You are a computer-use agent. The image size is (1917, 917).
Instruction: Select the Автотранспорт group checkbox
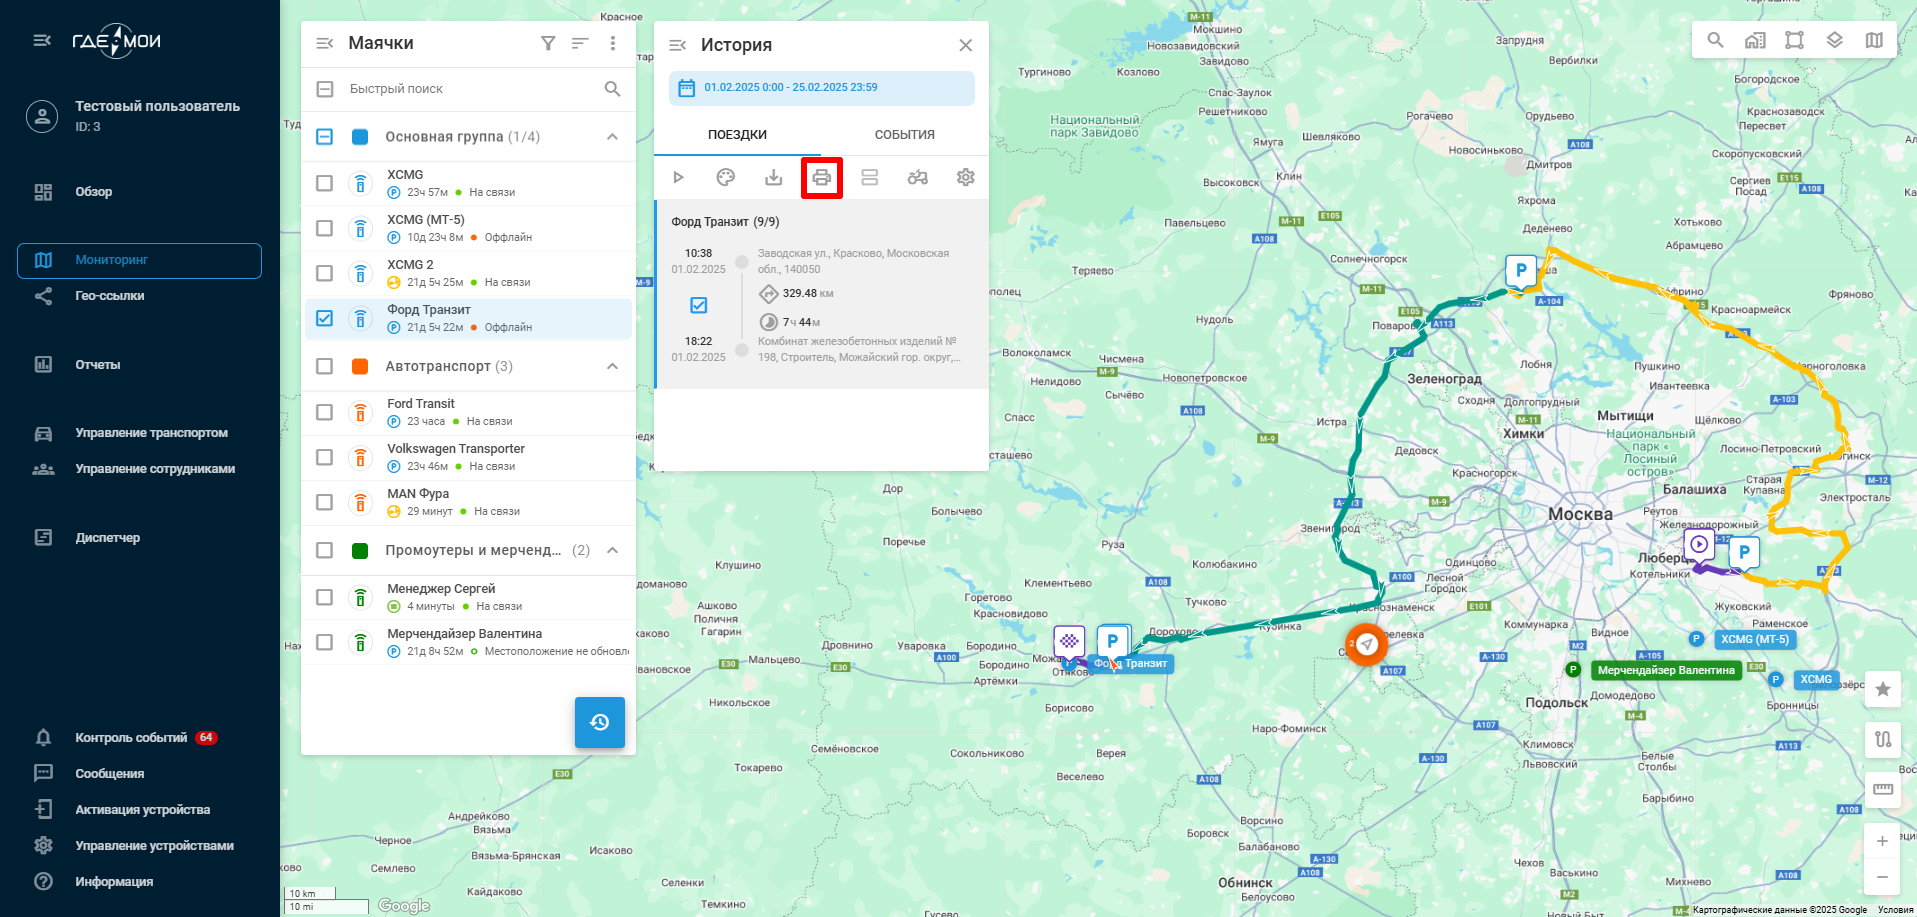tap(324, 366)
